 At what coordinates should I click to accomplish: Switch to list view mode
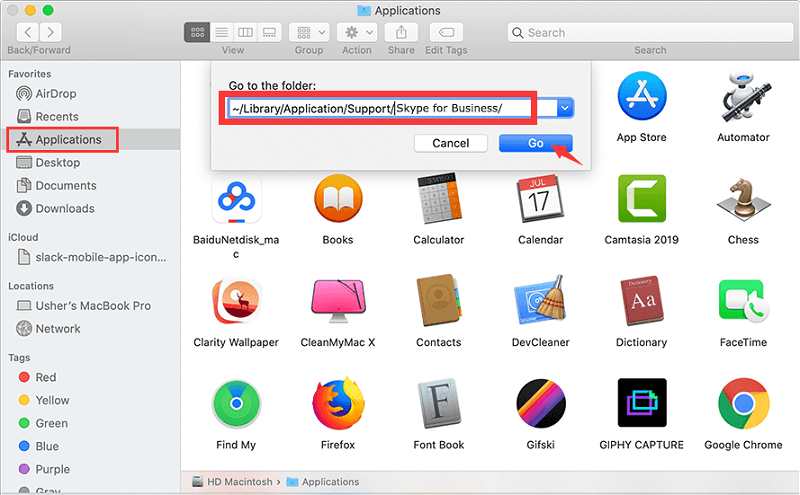click(221, 32)
